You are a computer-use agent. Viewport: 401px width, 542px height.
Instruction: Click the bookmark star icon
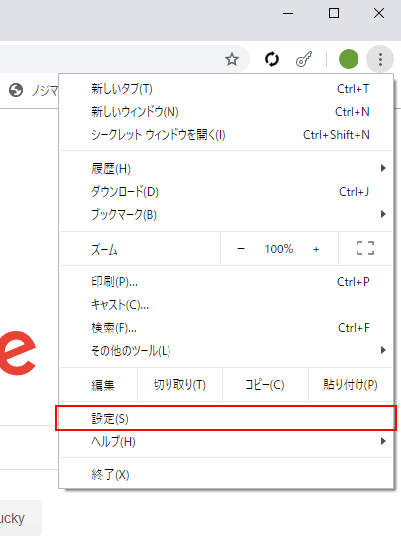[x=232, y=59]
